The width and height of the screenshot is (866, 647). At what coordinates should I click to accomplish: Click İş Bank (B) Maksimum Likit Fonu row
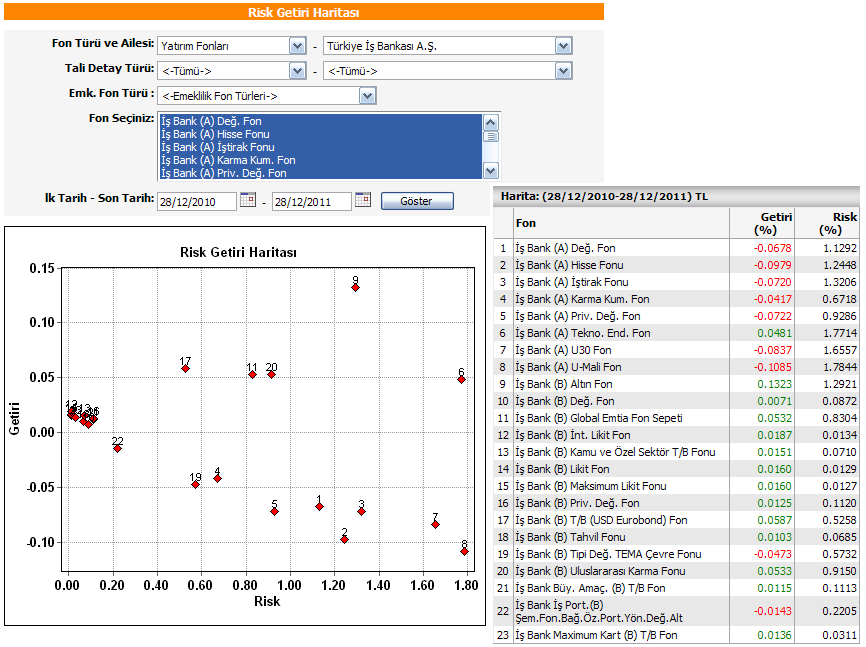[x=676, y=486]
